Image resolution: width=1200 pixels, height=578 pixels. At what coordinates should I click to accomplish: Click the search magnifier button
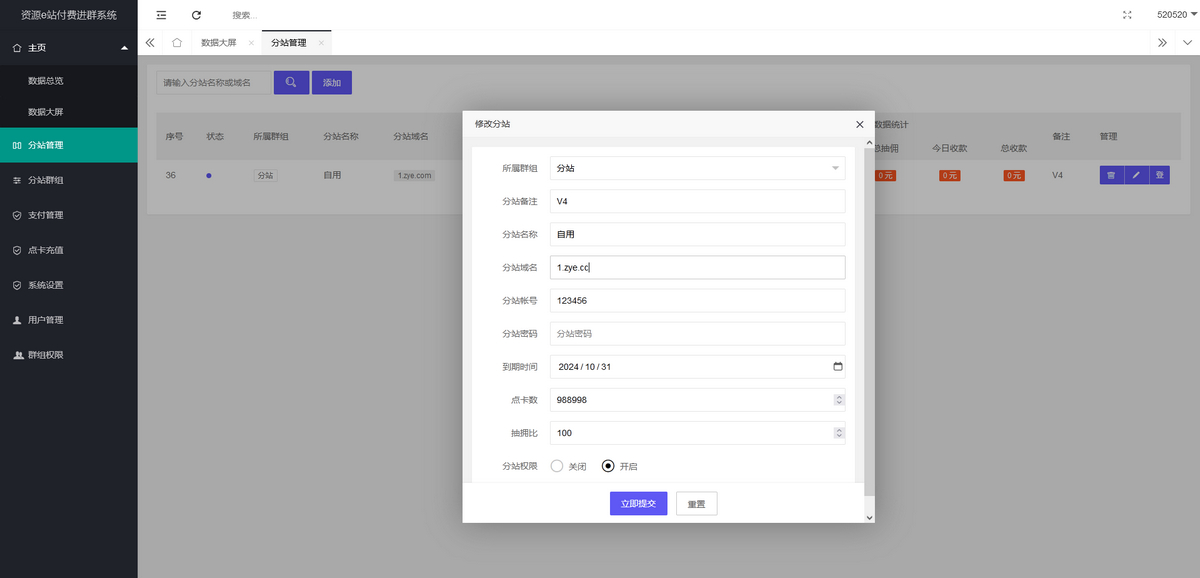[x=291, y=83]
